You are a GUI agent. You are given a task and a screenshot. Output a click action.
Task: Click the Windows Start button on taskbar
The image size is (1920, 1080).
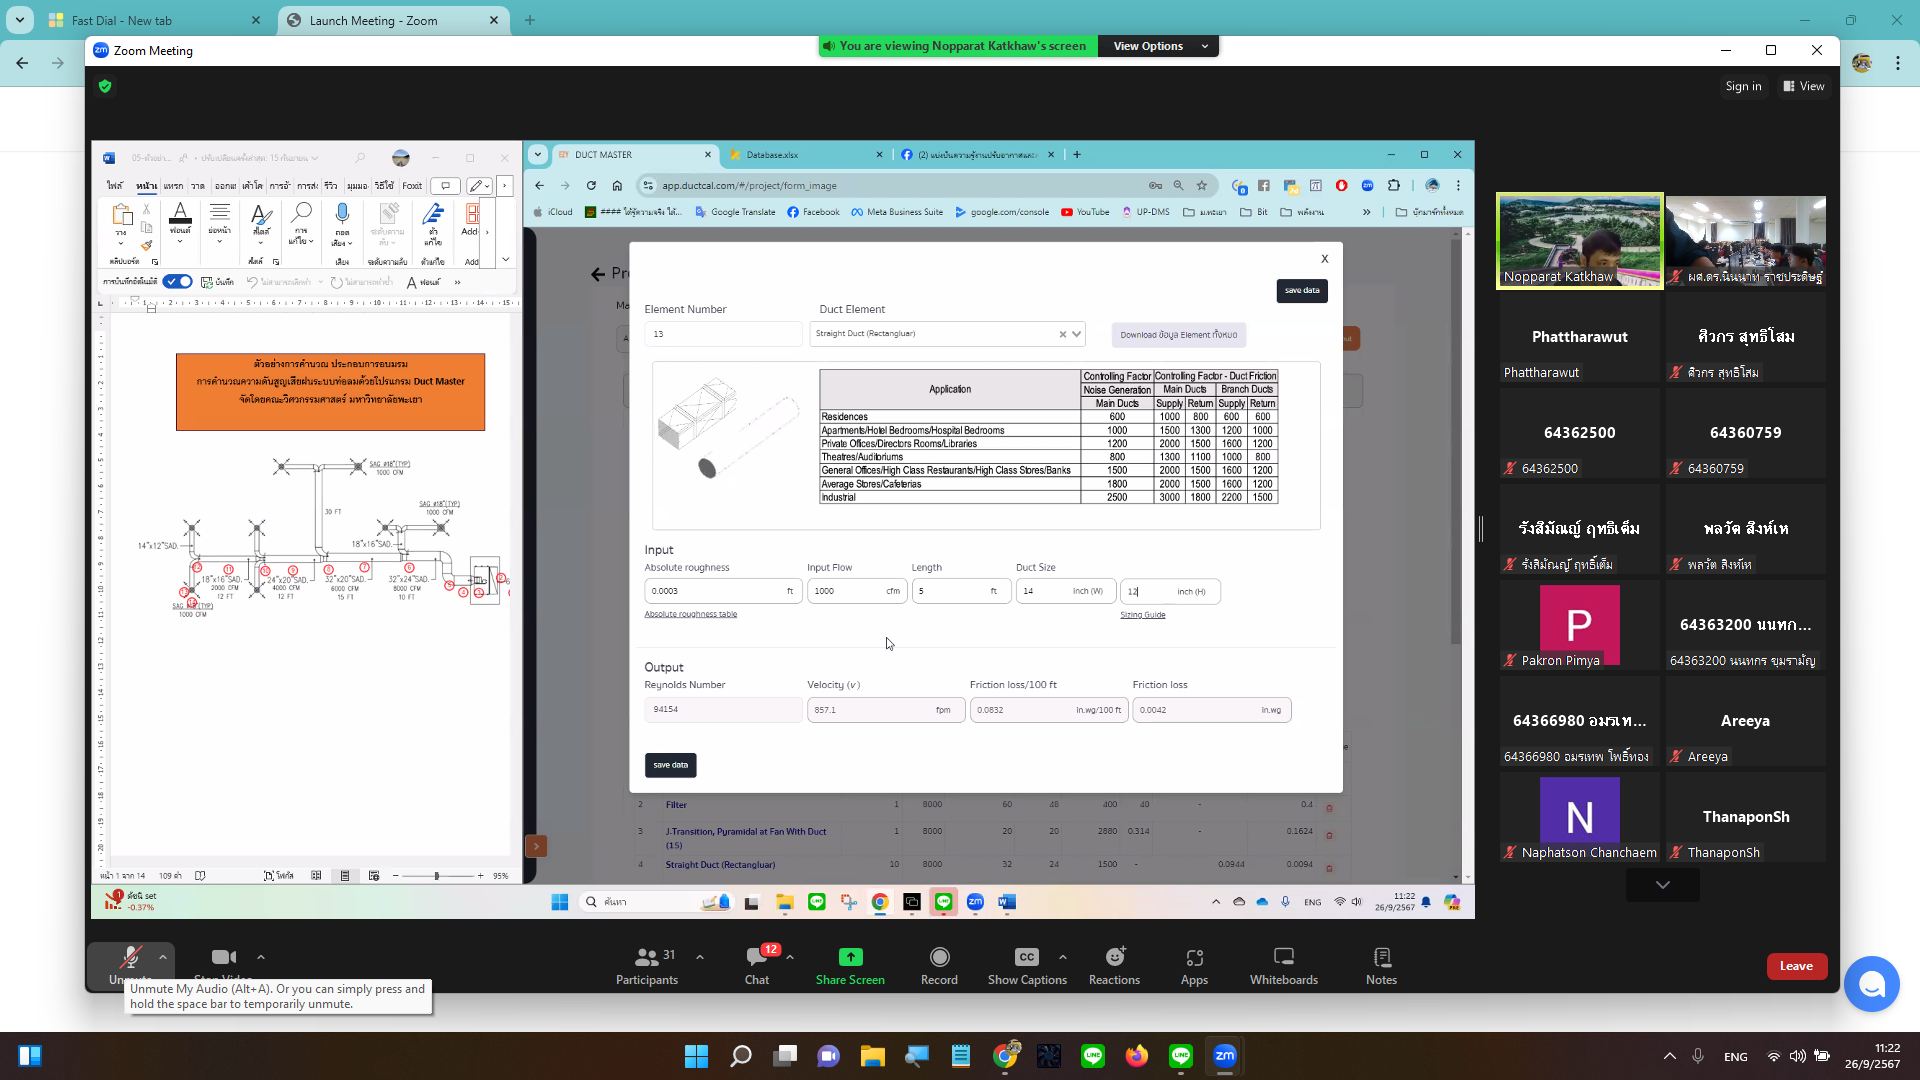[x=696, y=1056]
